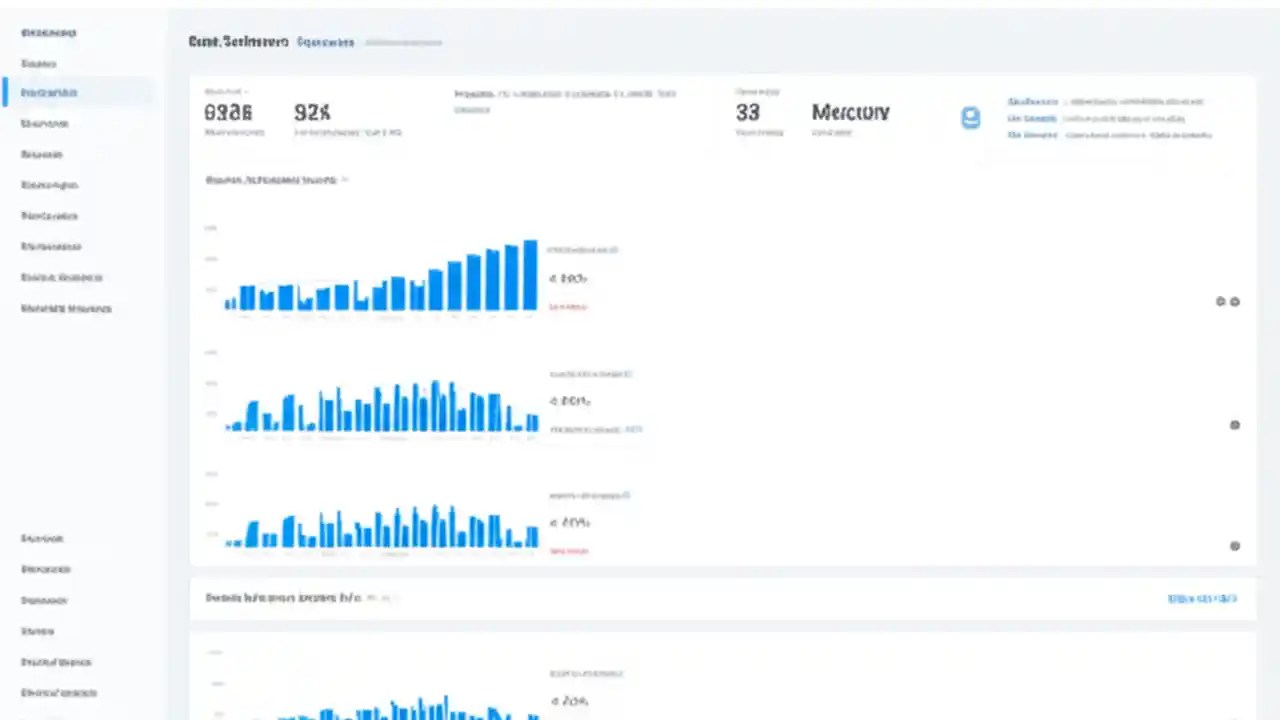Viewport: 1280px width, 720px height.
Task: Click the gear icon next to the bottom chart
Action: 1235,546
